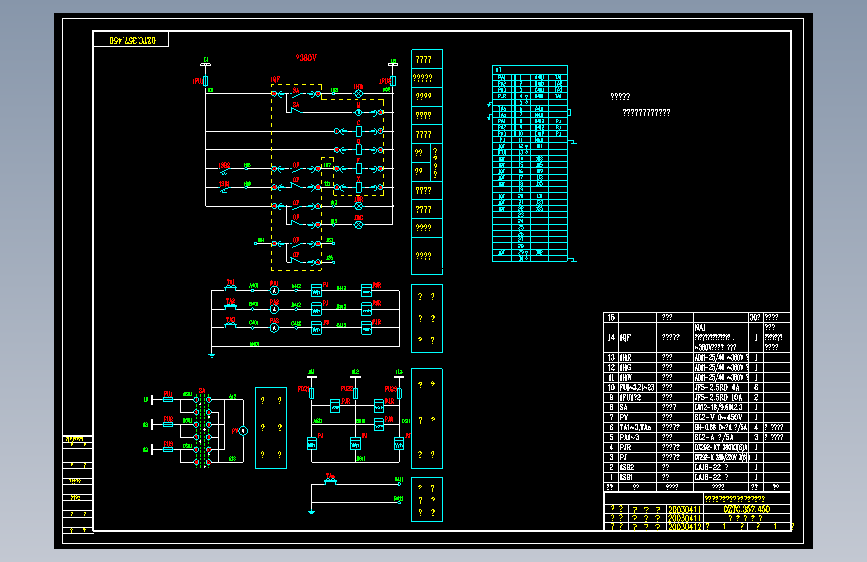The width and height of the screenshot is (867, 562).
Task: Click the cyan terminal block table
Action: pyautogui.click(x=530, y=163)
